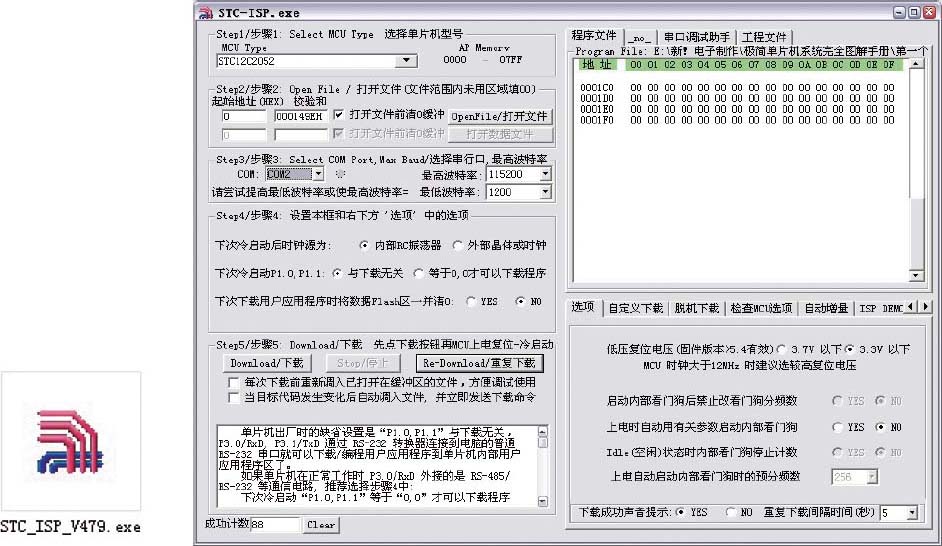Click up arrow of hex view scrollbar
Screen dimensions: 942x546
pos(916,64)
